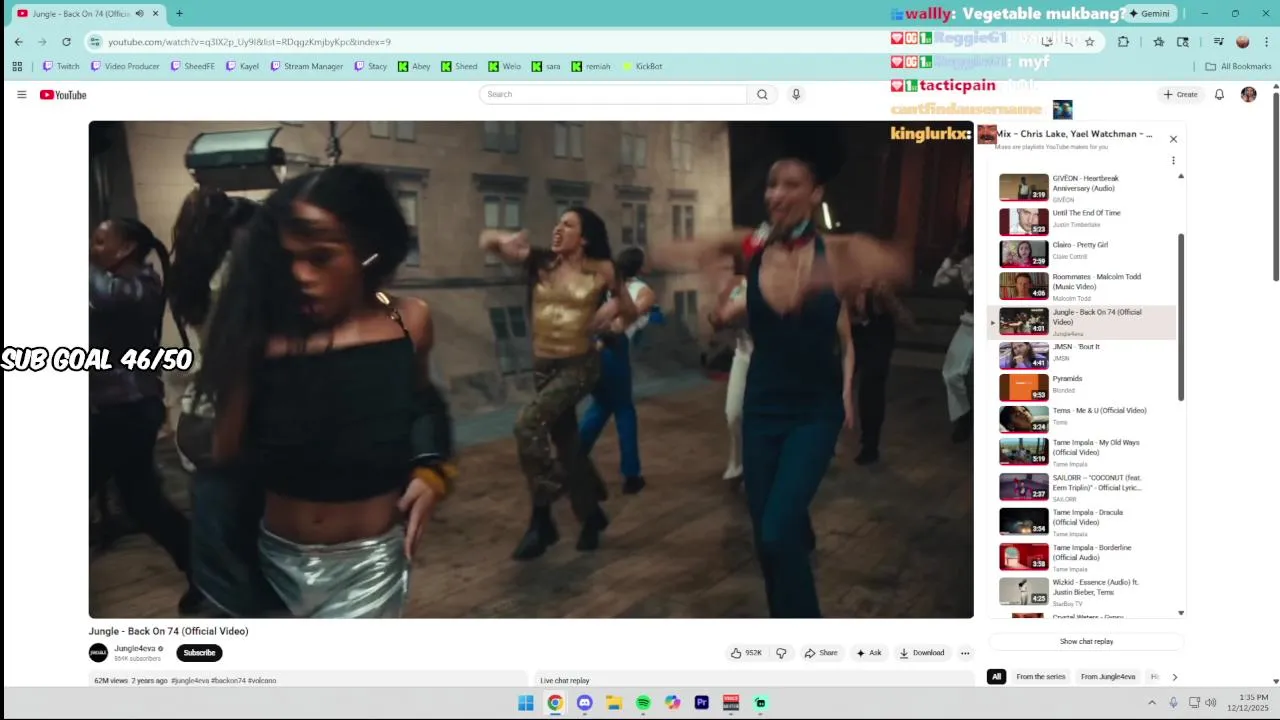Image resolution: width=1280 pixels, height=720 pixels.
Task: Click the Gemini button in Chrome
Action: pos(1149,13)
